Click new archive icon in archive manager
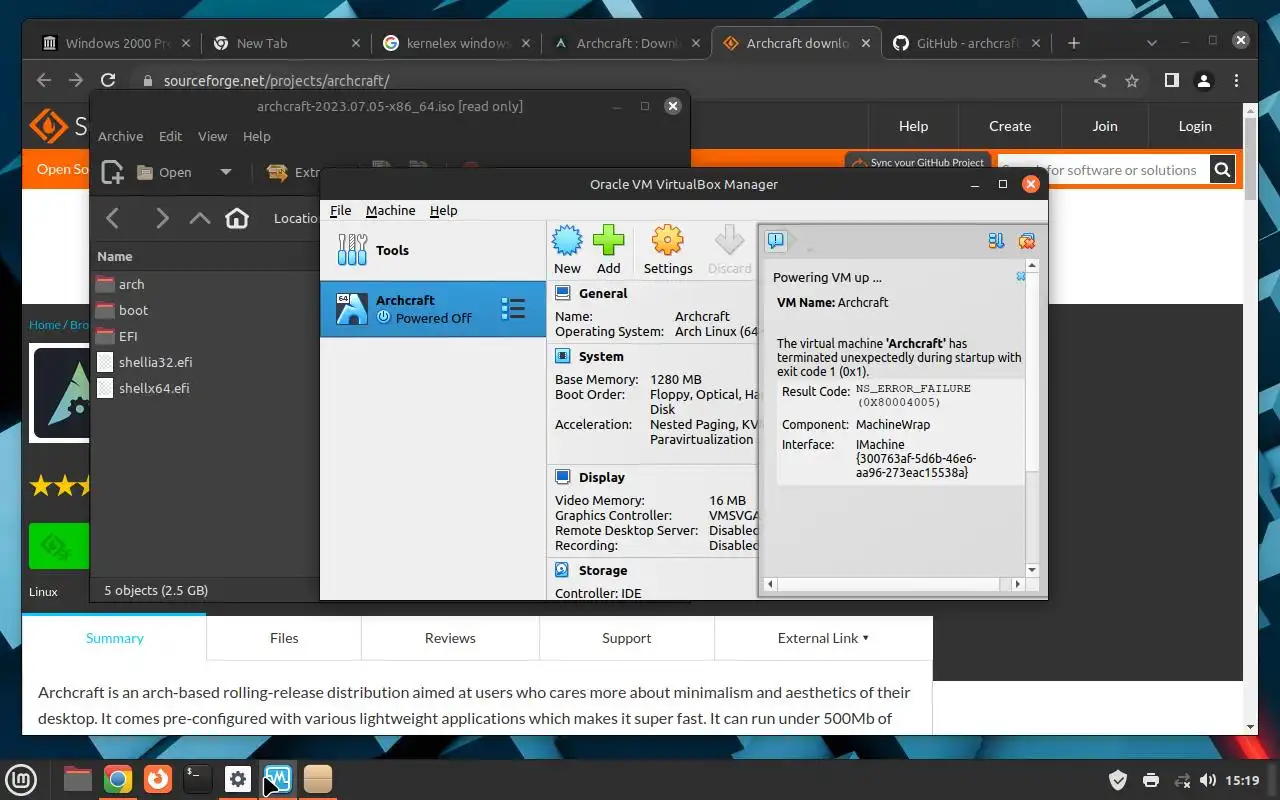 [x=112, y=172]
